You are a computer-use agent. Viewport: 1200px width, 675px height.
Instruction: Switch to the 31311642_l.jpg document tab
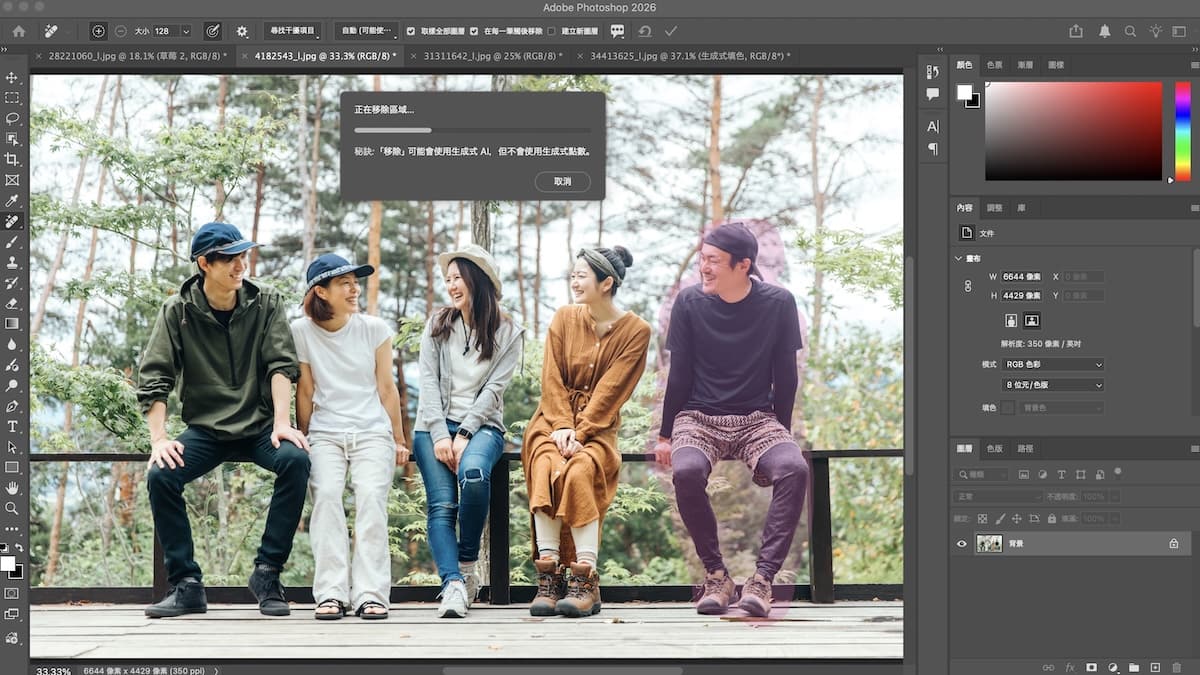point(492,56)
